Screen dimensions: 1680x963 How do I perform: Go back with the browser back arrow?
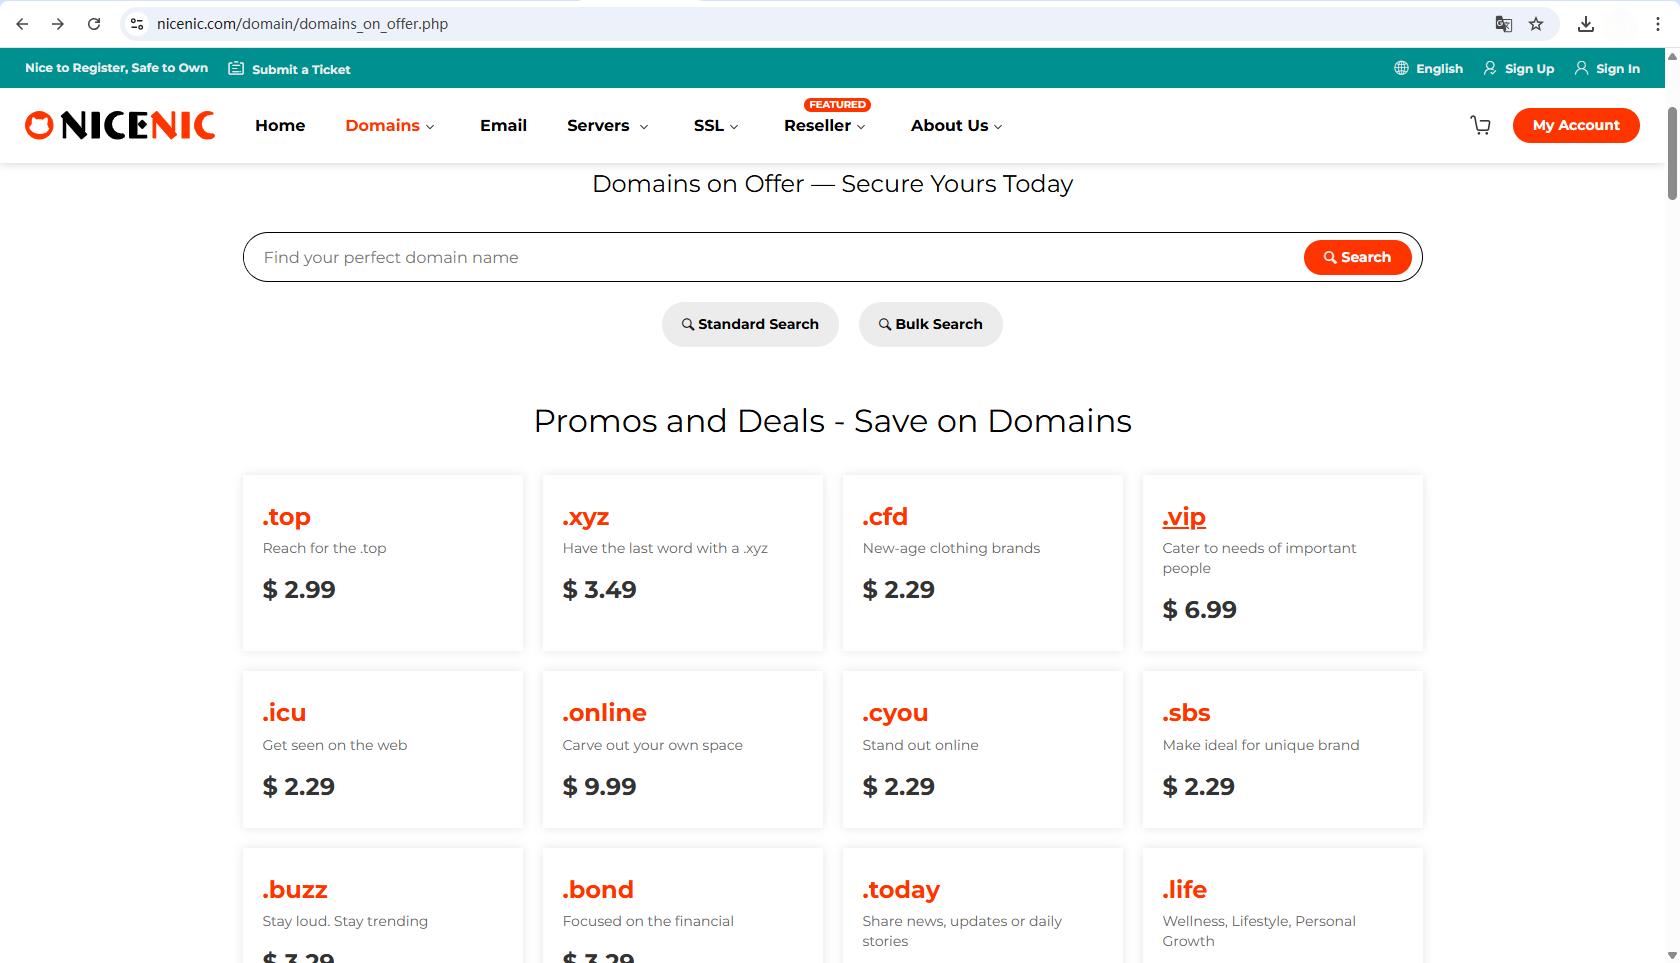pos(22,24)
